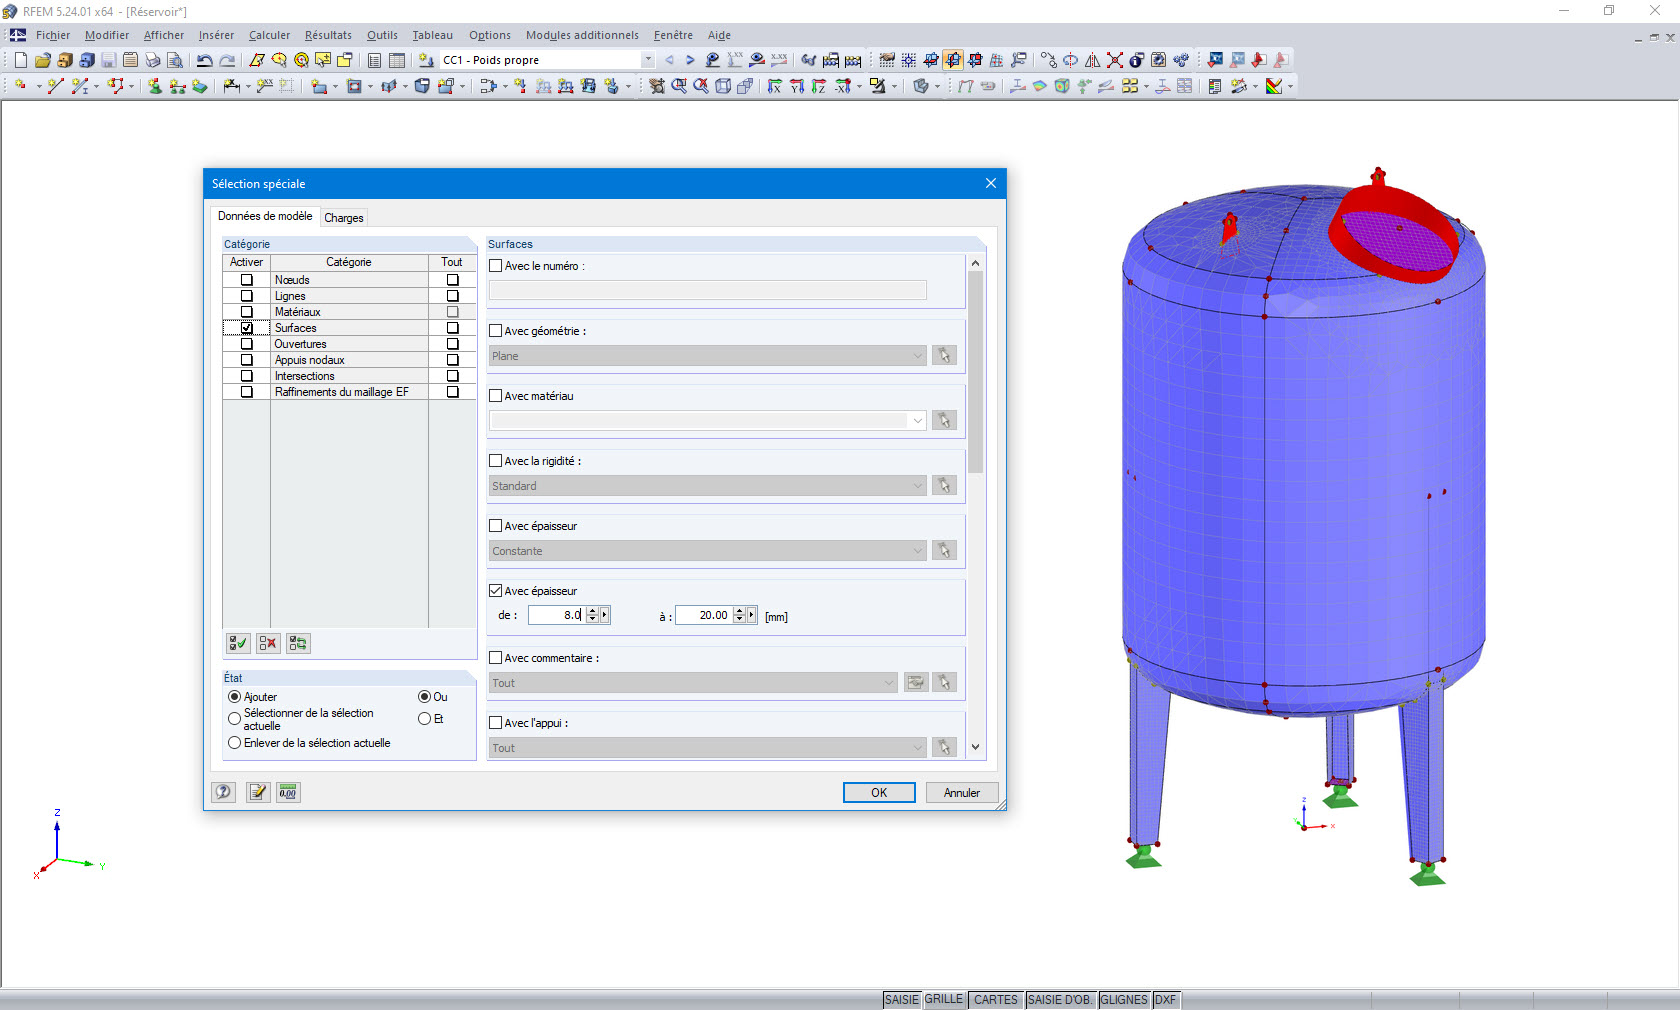The width and height of the screenshot is (1680, 1010).
Task: Open the CC1 - Poids propre load case dropdown
Action: pyautogui.click(x=647, y=59)
